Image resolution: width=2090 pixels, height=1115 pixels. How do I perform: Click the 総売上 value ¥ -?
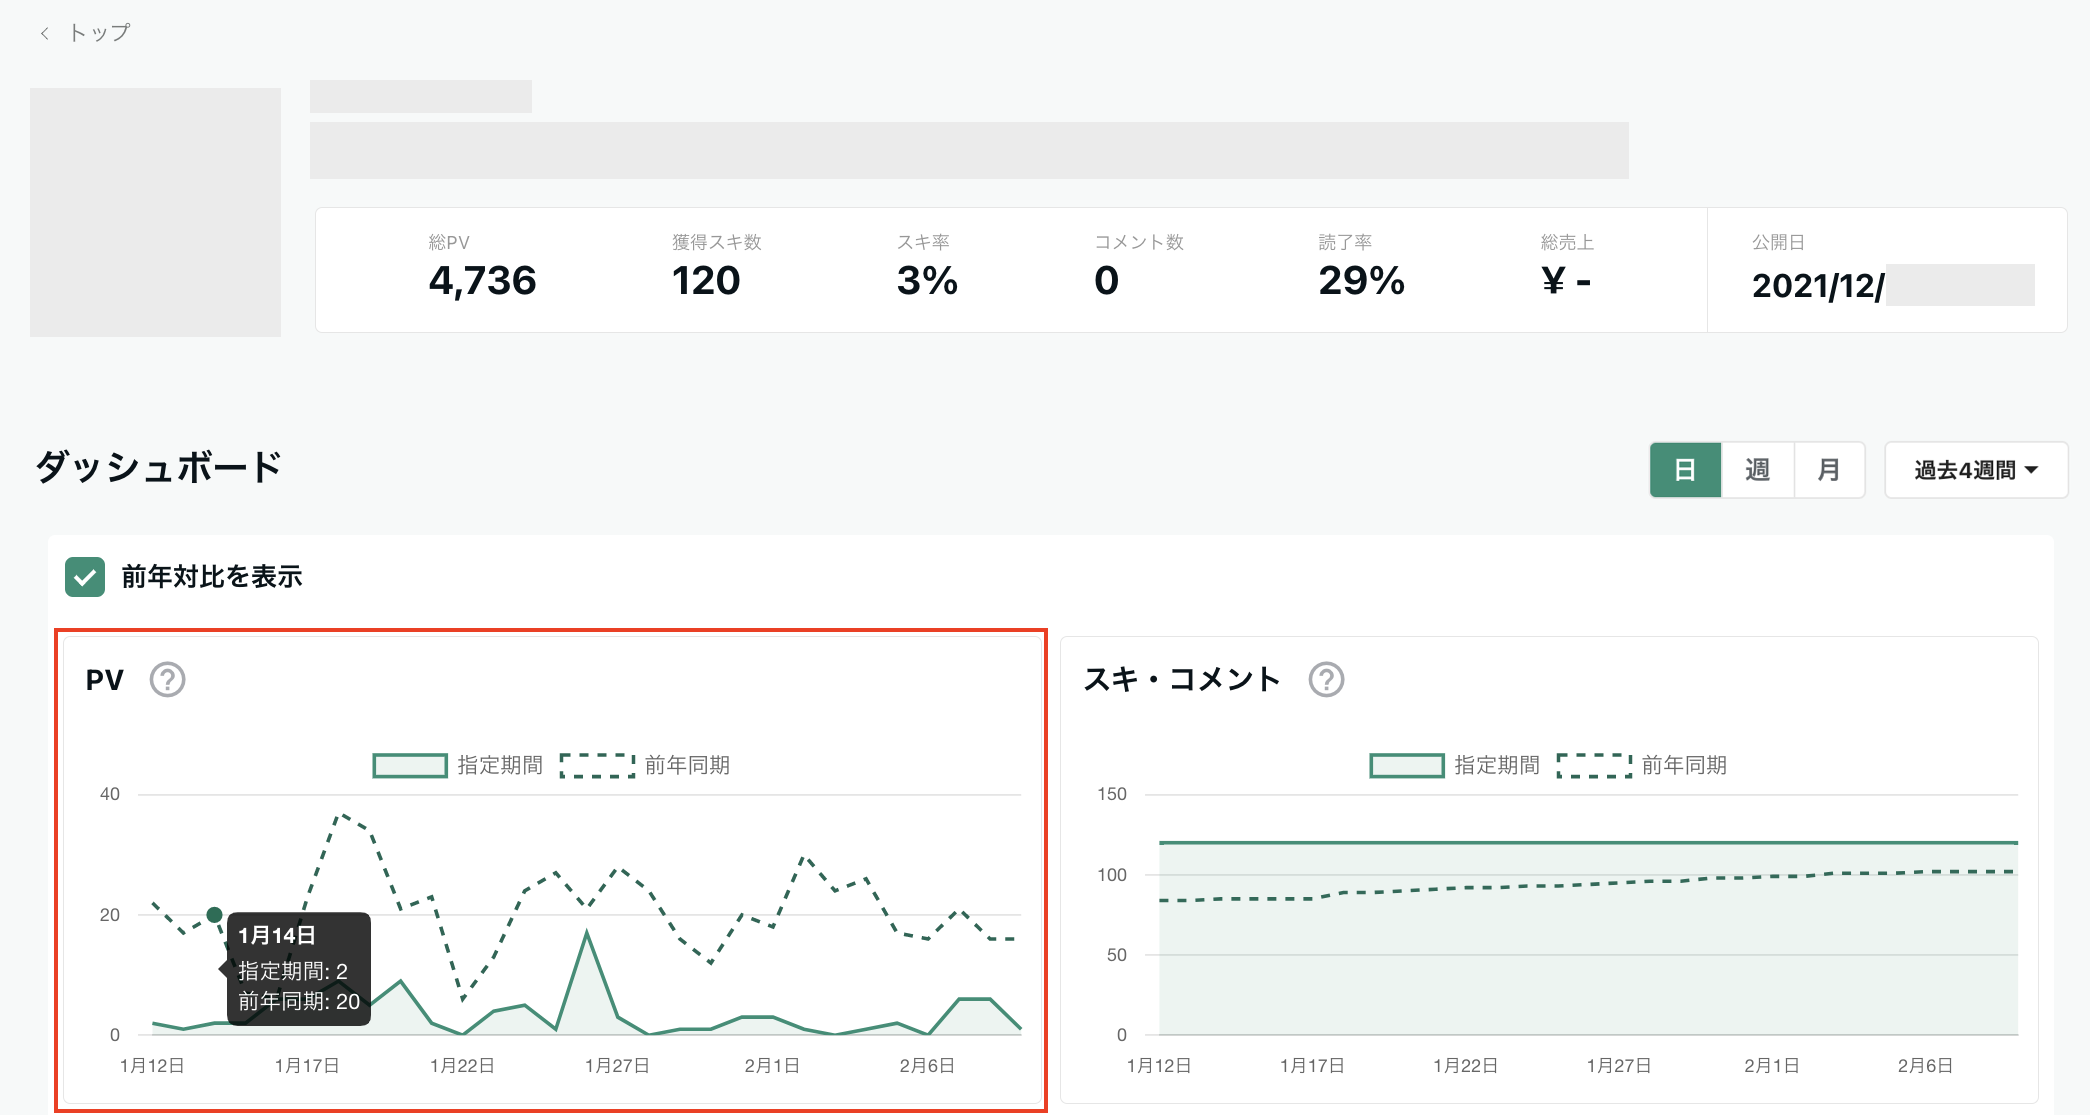click(1566, 281)
